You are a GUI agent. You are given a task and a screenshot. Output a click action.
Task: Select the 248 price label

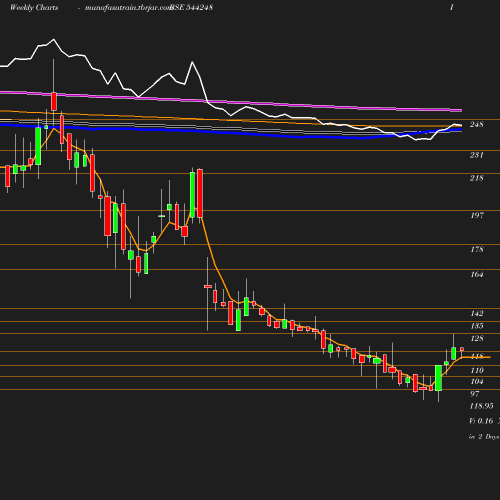tap(477, 124)
